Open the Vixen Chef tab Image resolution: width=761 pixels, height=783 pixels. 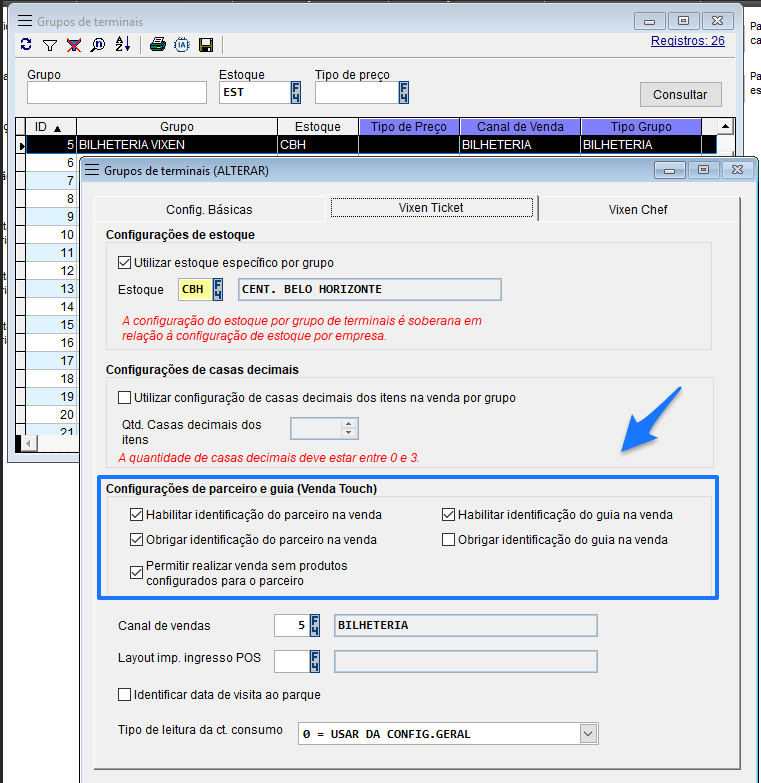pos(638,209)
